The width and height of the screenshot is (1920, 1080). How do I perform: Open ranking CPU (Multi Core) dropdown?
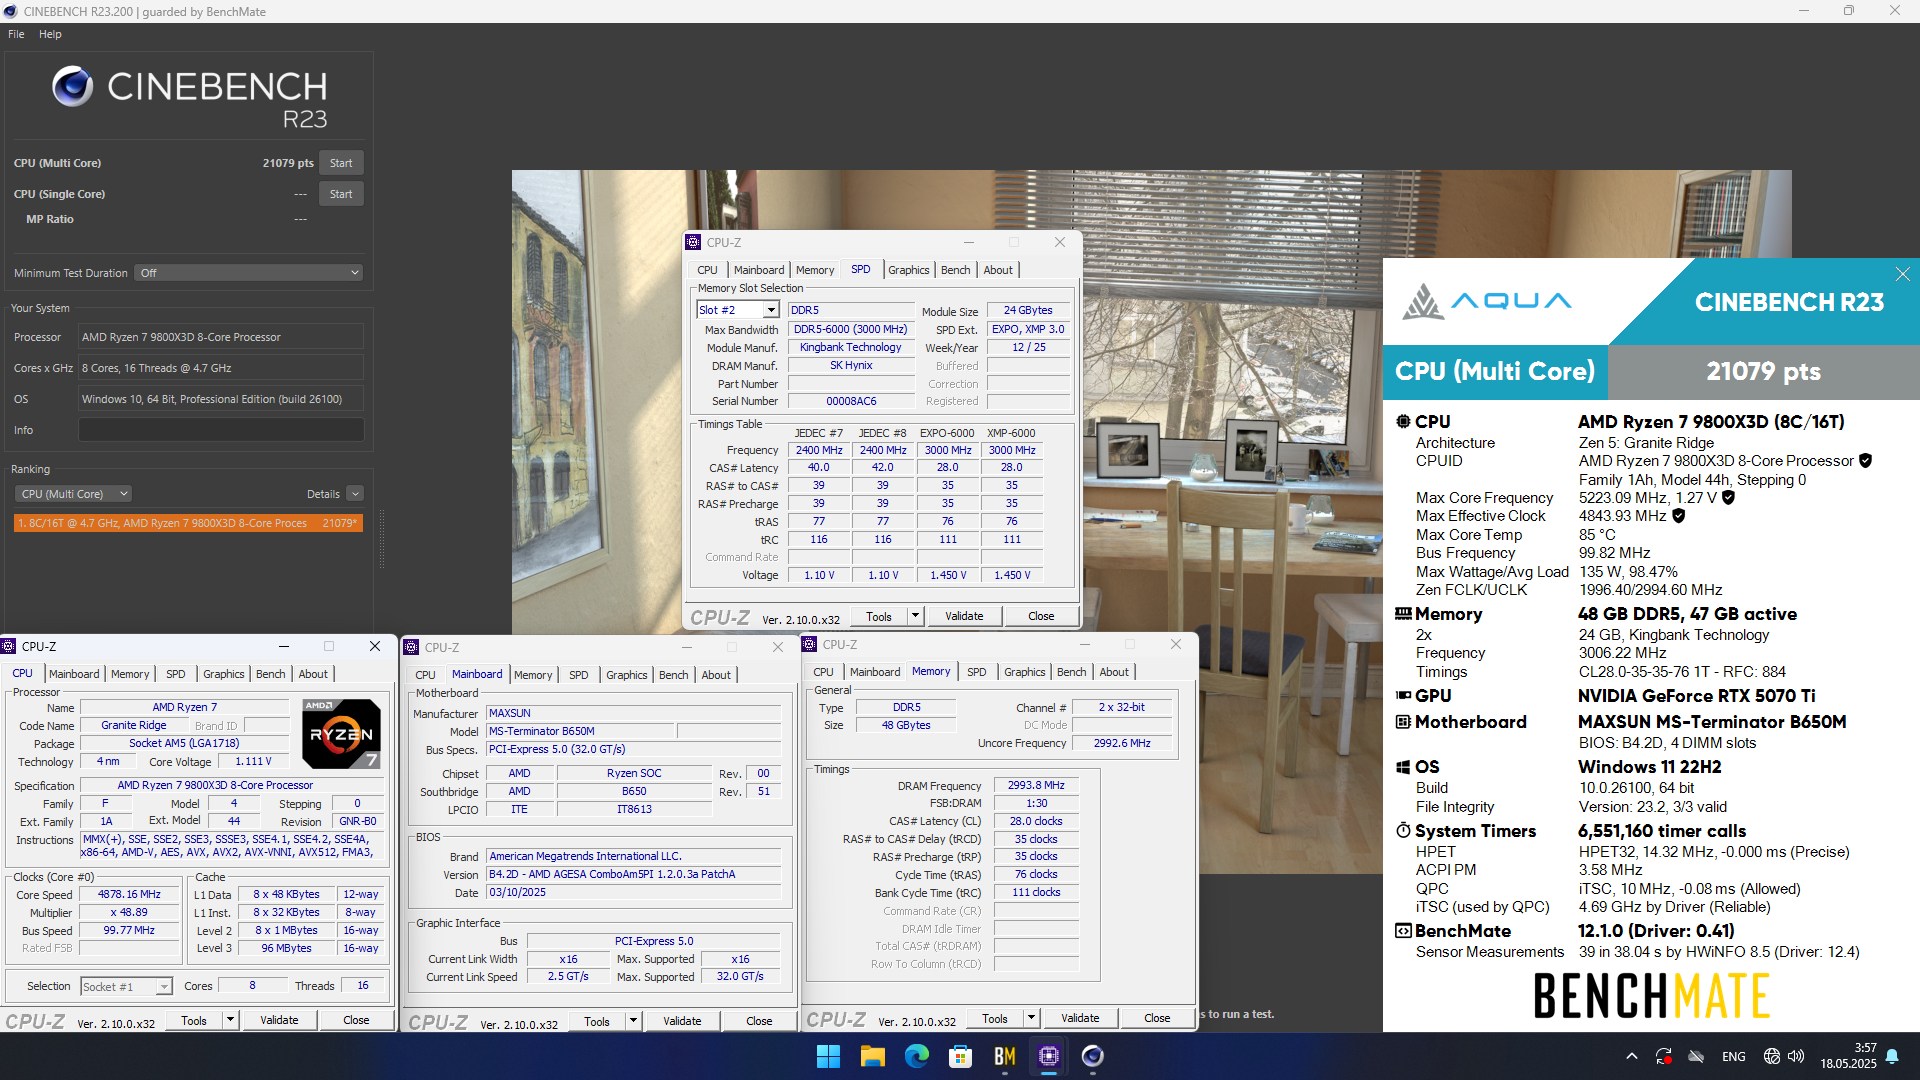tap(74, 494)
